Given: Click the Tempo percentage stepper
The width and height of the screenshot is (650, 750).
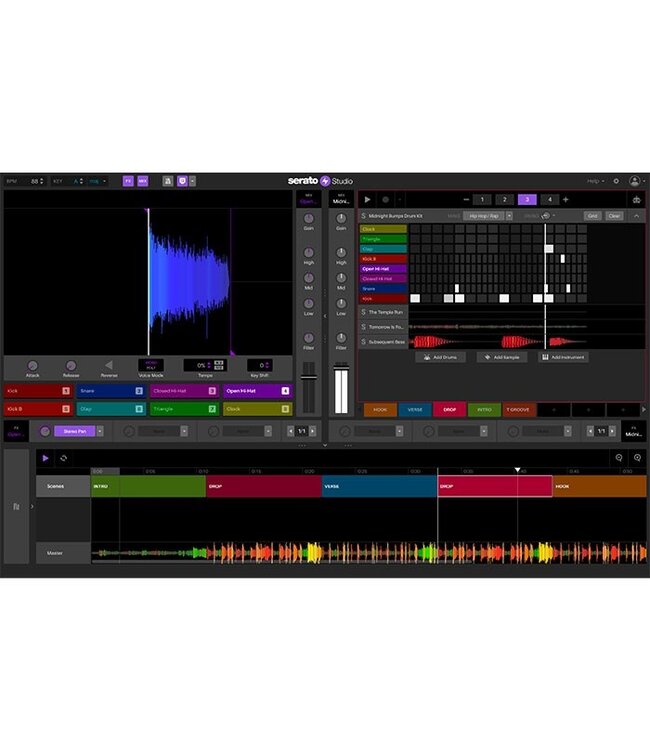Looking at the screenshot, I should click(x=209, y=365).
